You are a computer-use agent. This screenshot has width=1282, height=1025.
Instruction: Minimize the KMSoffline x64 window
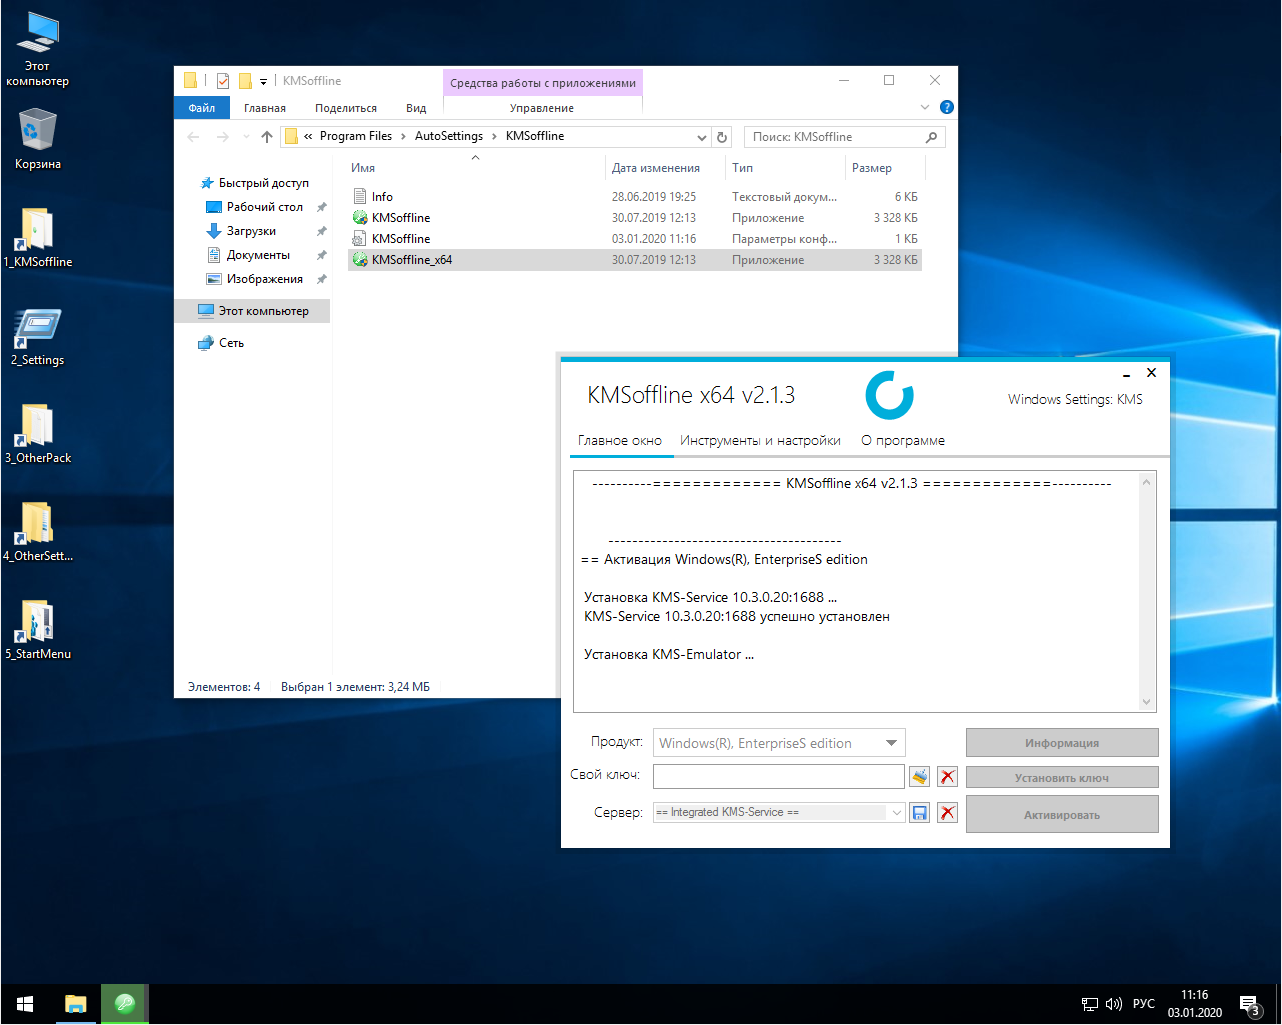coord(1126,373)
